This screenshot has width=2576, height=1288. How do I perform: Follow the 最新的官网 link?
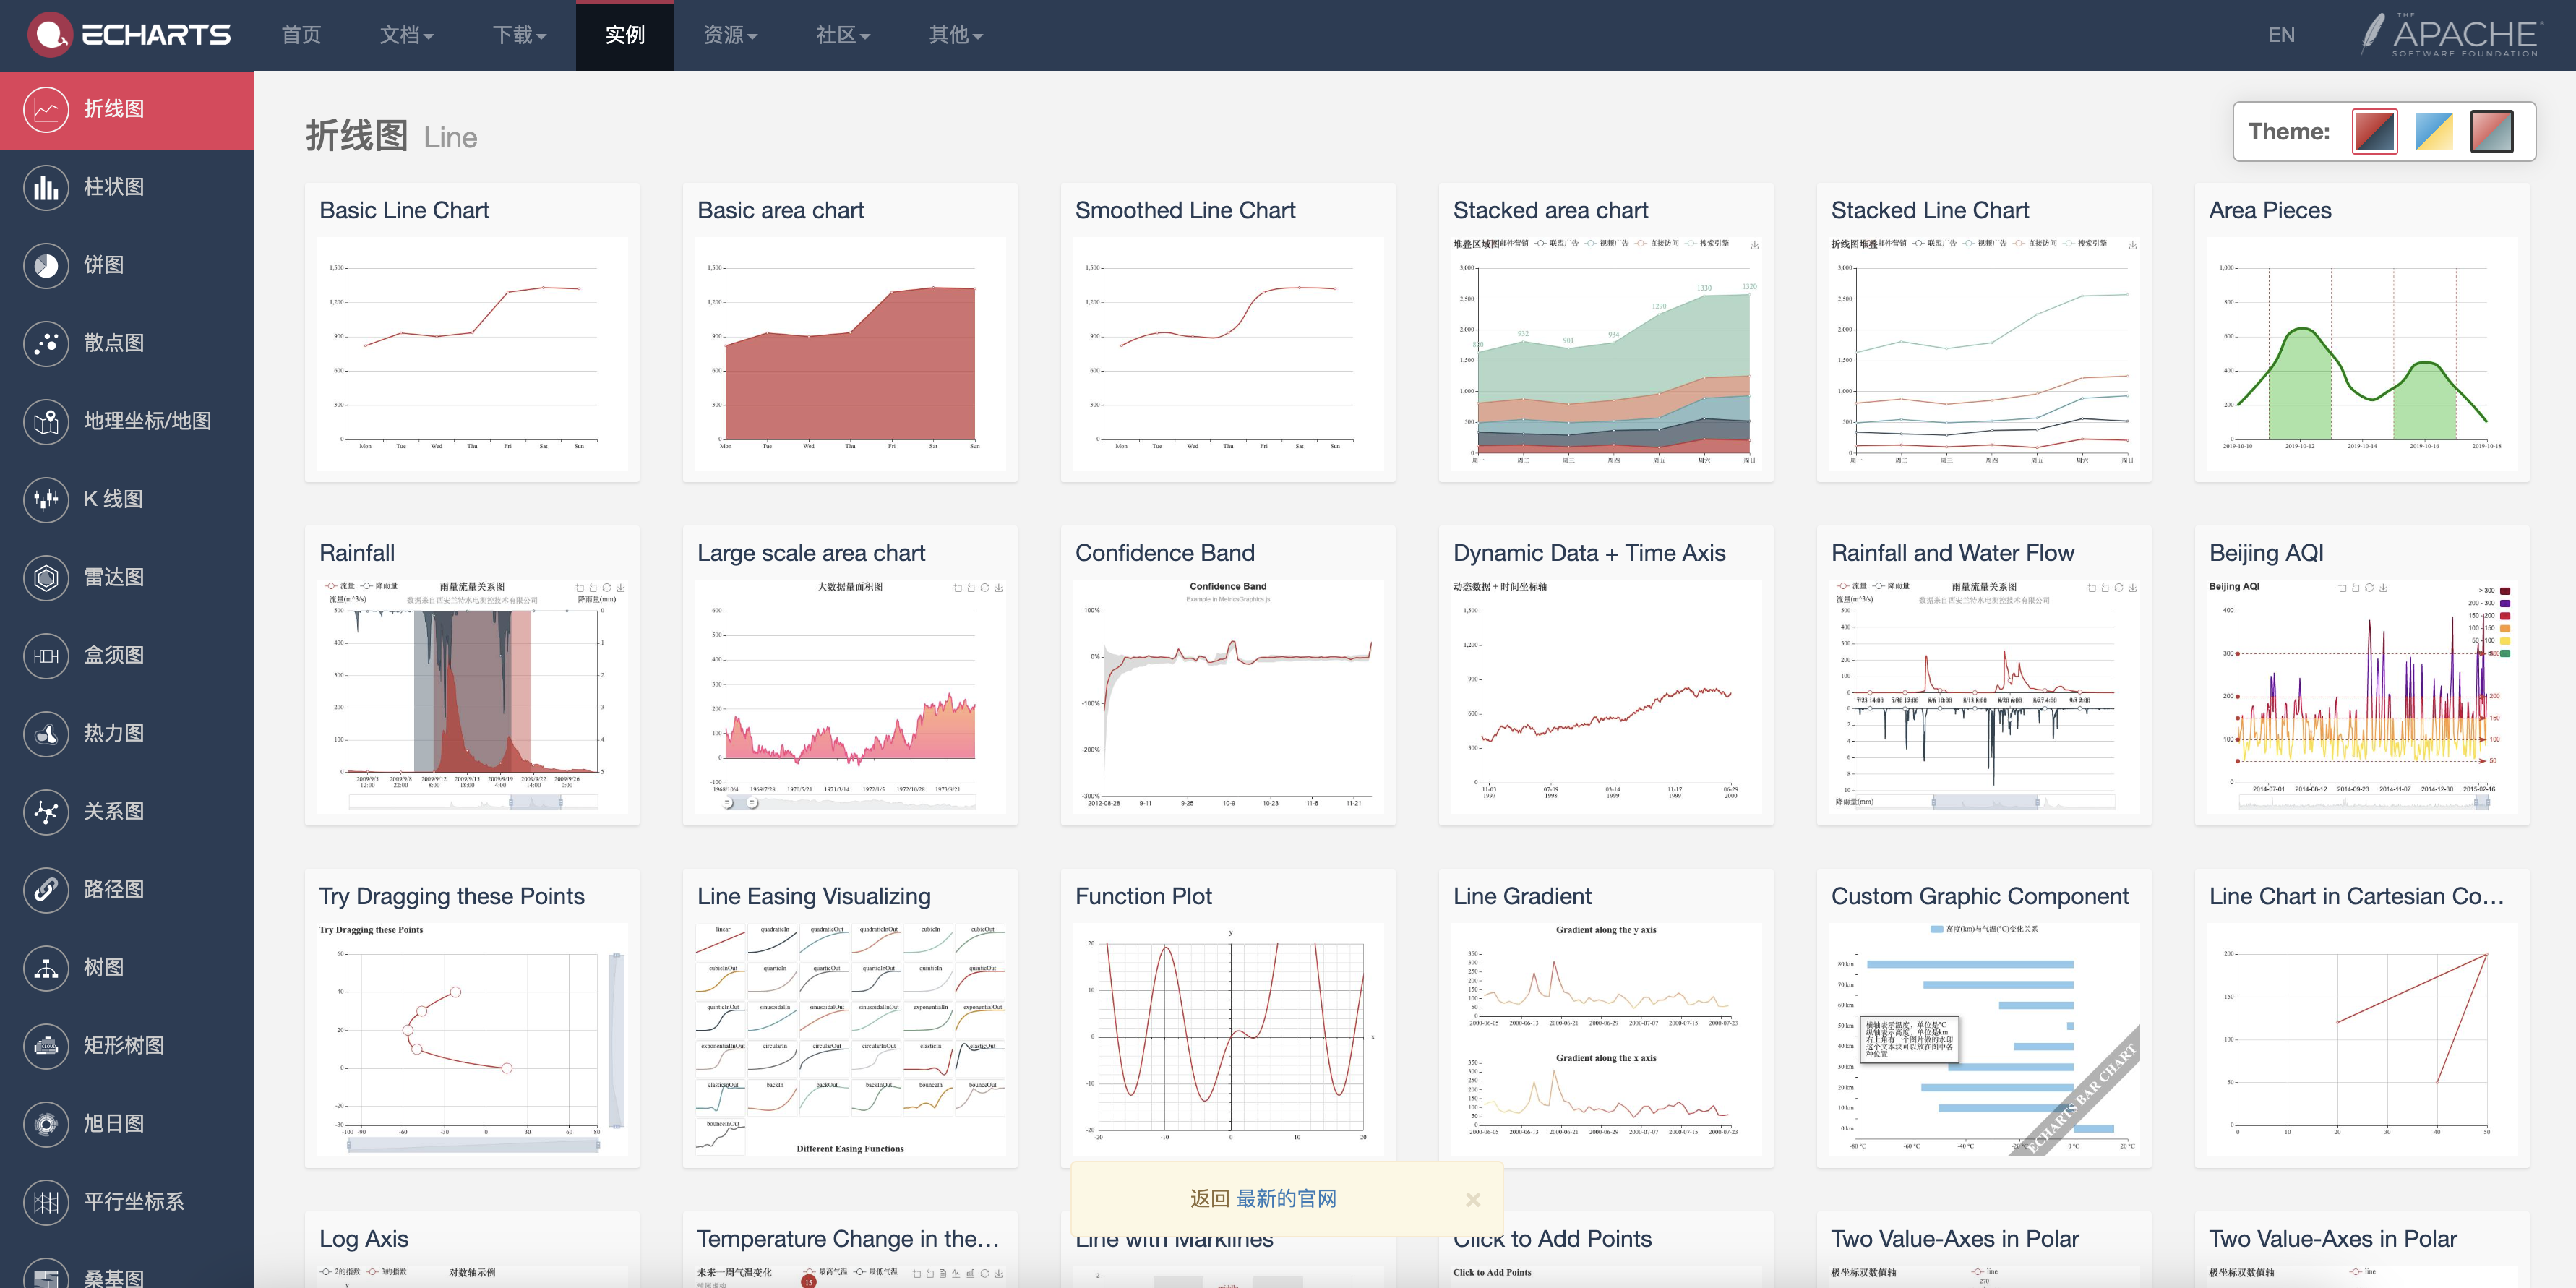[1286, 1198]
